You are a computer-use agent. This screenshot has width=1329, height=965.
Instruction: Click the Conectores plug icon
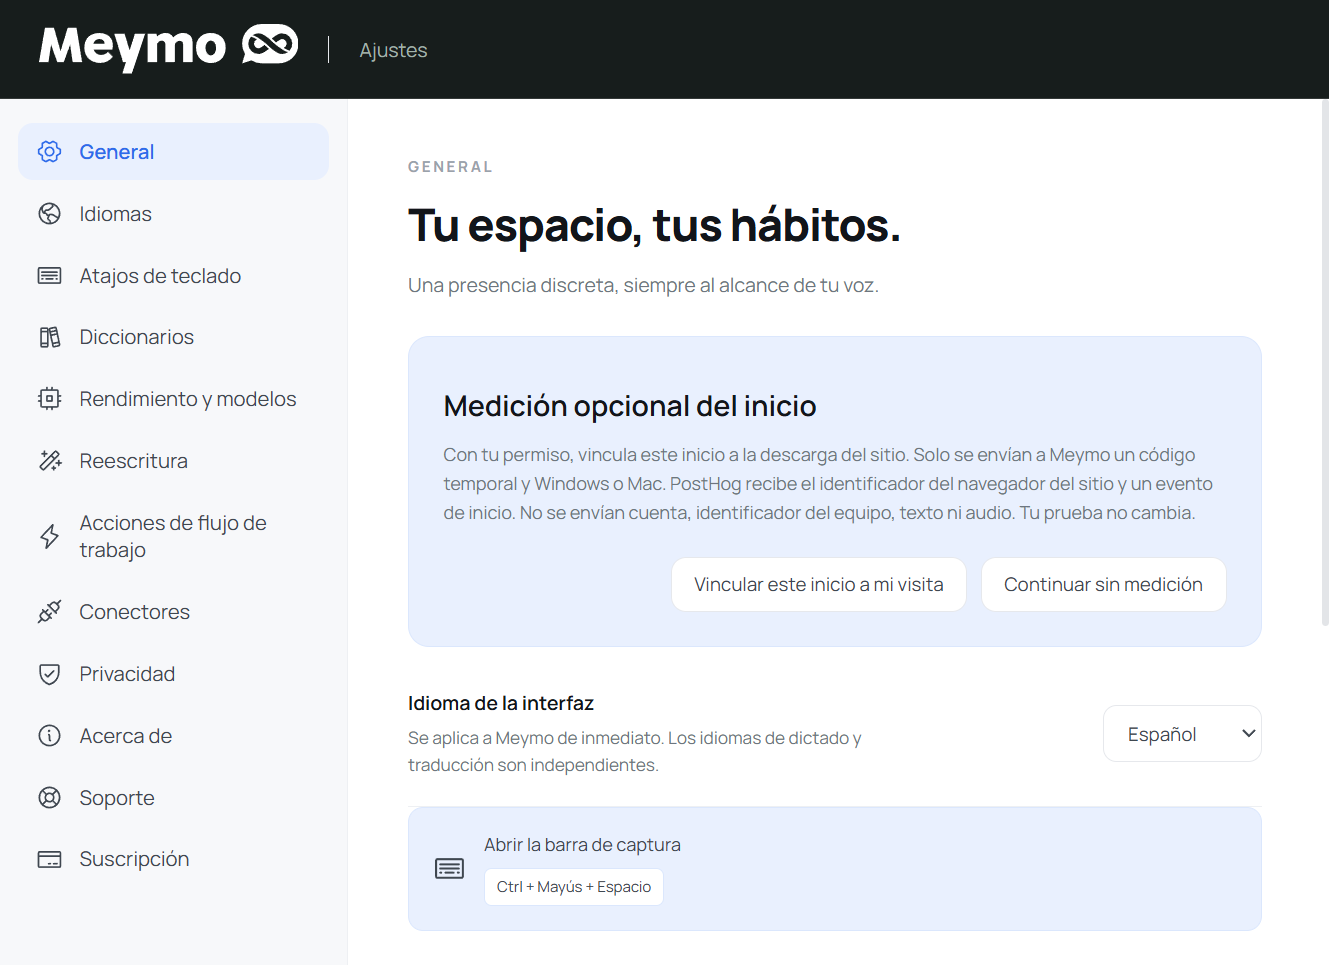pos(49,612)
